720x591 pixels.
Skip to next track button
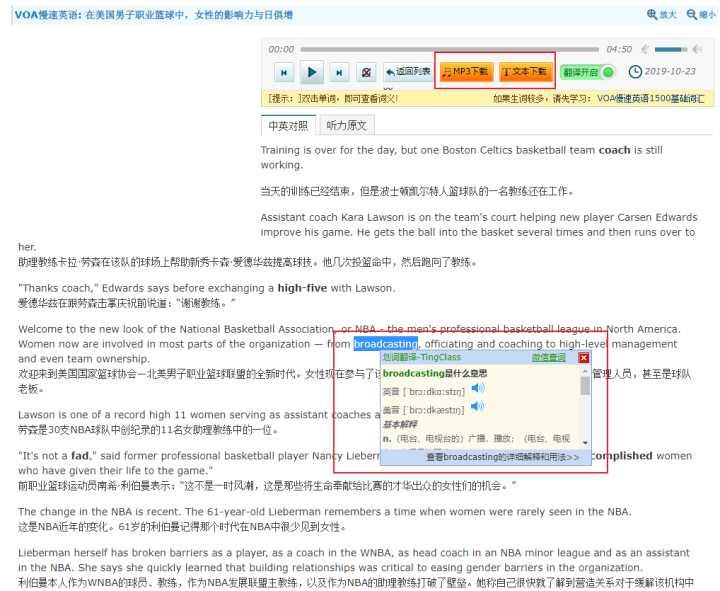click(x=339, y=73)
